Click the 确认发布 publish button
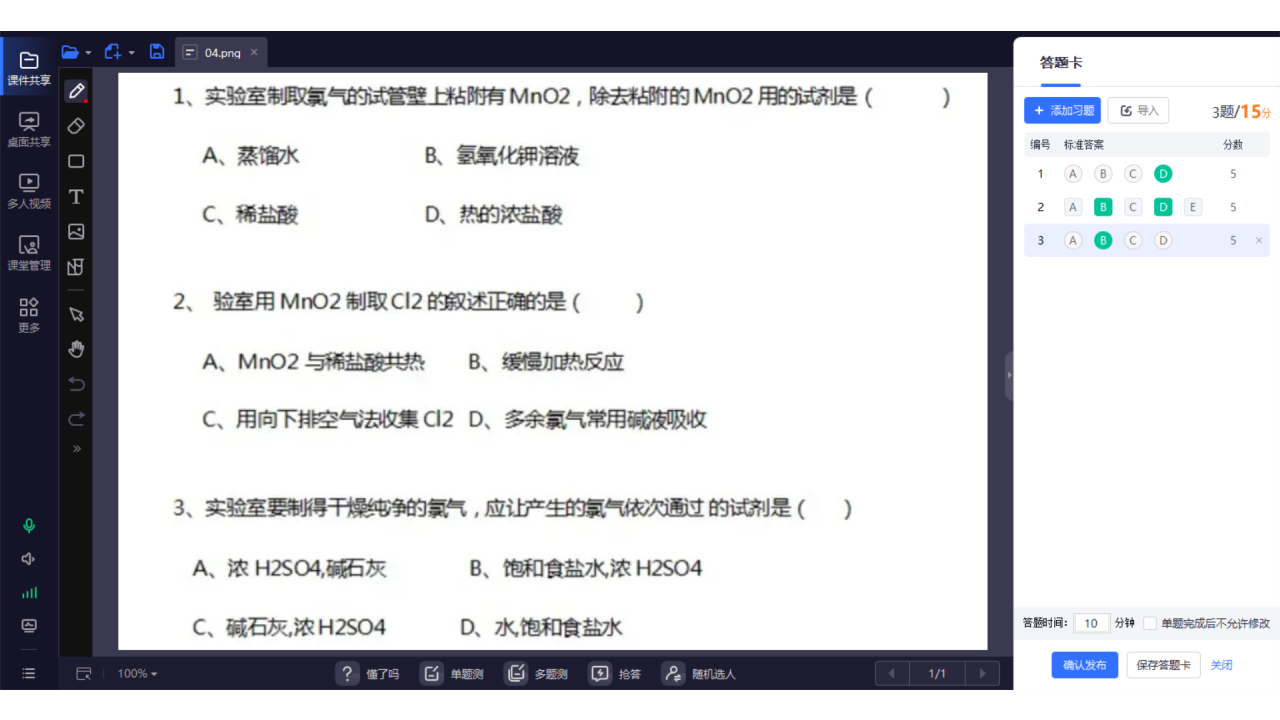This screenshot has width=1280, height=720. [x=1084, y=664]
